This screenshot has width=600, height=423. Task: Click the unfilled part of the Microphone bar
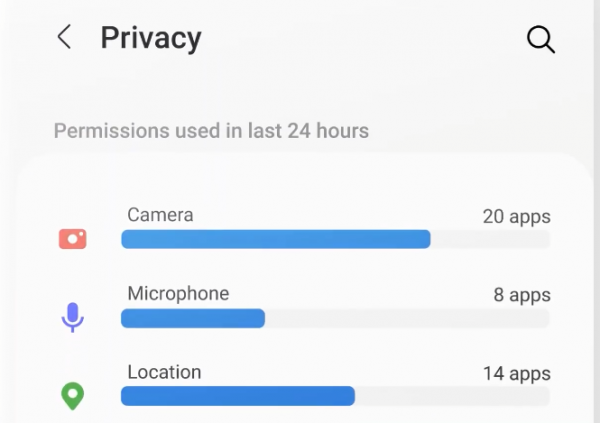(407, 318)
